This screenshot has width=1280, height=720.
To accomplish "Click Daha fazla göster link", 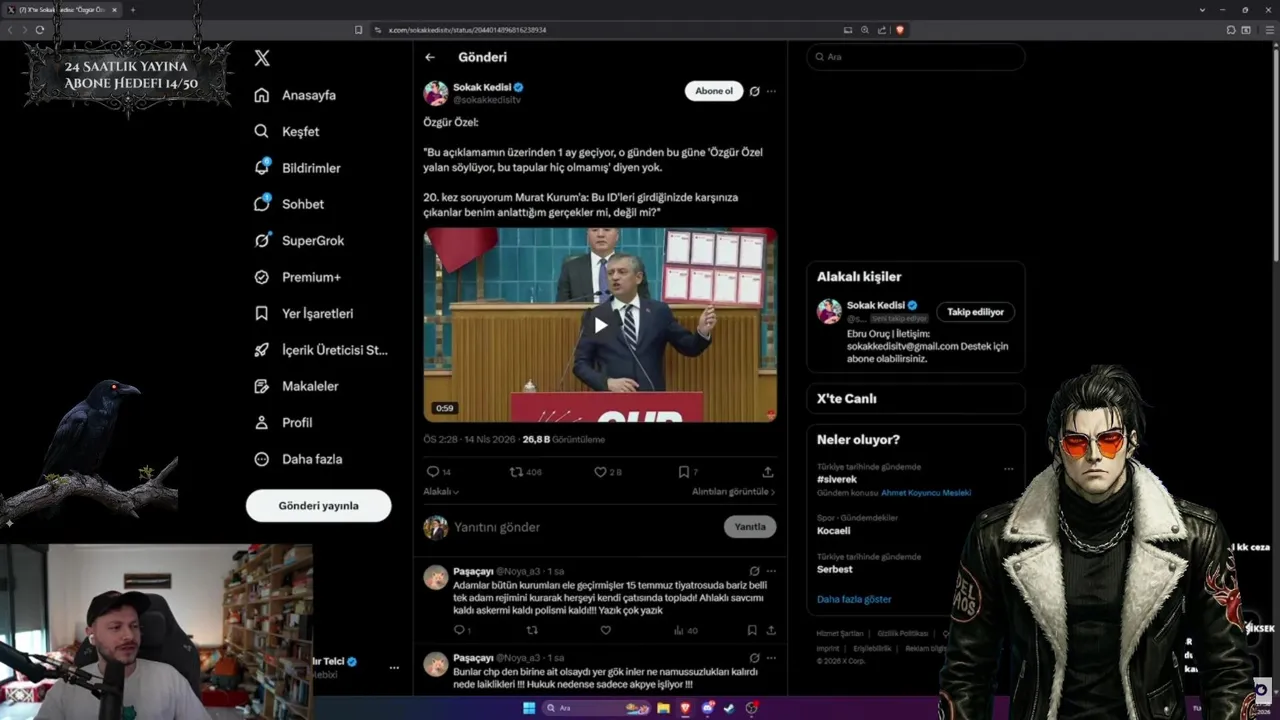I will [x=854, y=599].
